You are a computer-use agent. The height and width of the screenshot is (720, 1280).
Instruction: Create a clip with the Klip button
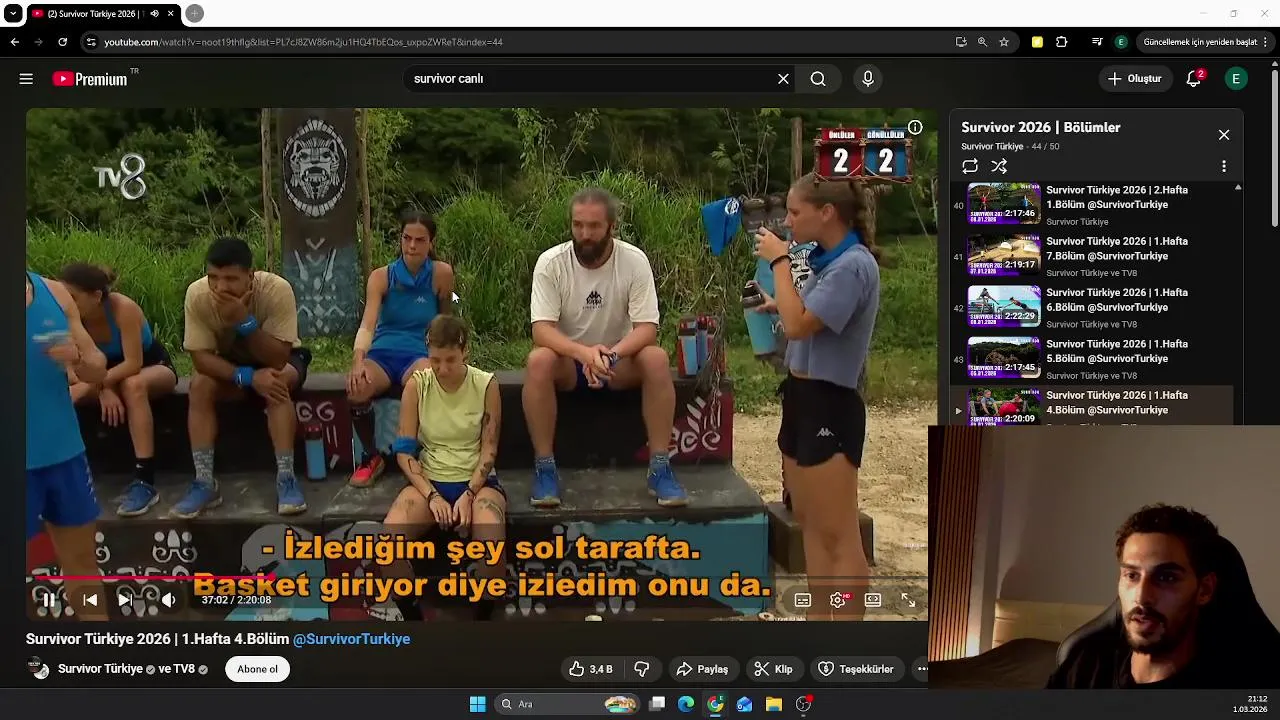[773, 669]
